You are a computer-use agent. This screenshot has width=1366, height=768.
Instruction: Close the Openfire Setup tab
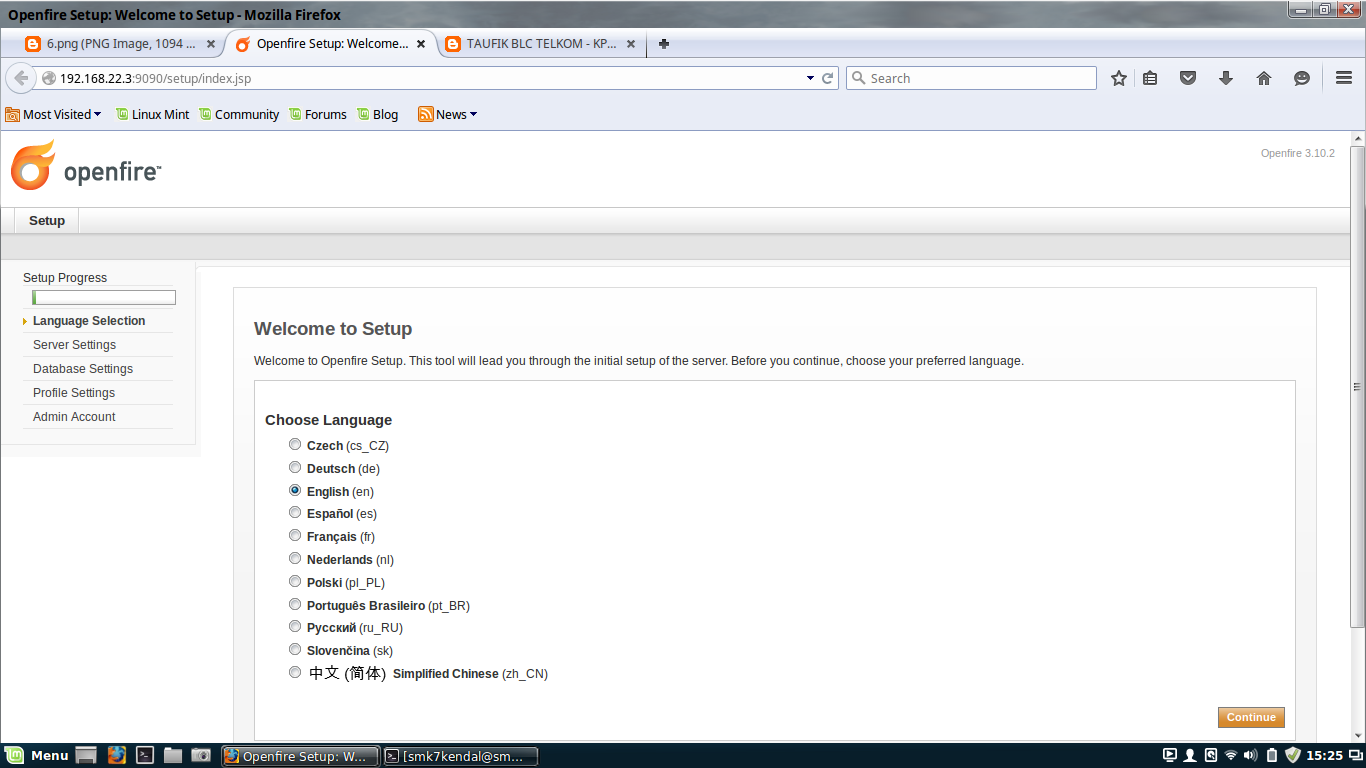click(421, 44)
